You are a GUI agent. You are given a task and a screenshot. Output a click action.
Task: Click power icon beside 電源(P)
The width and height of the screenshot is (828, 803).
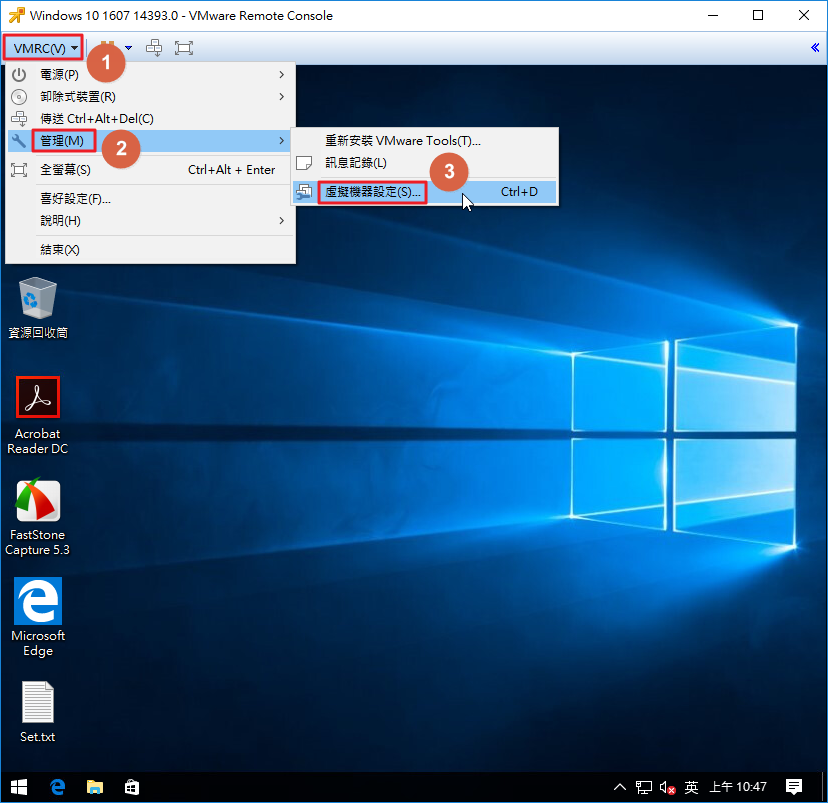click(x=19, y=74)
